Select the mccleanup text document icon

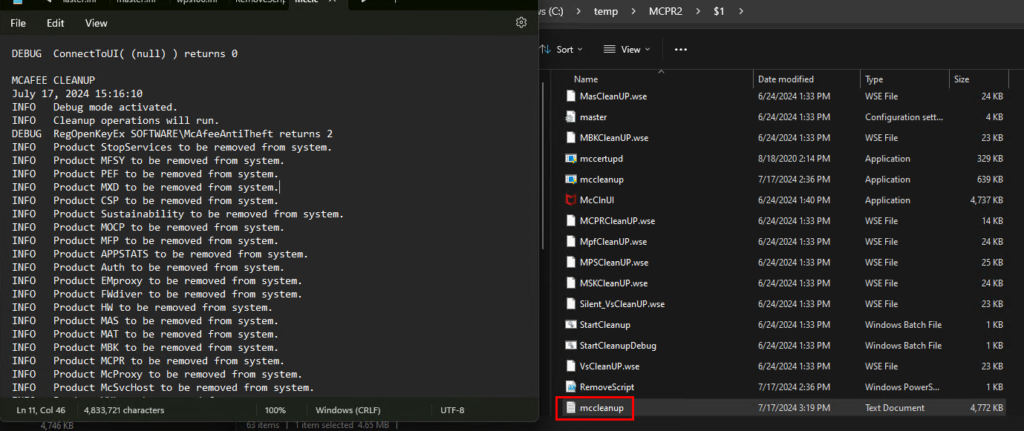(x=571, y=408)
